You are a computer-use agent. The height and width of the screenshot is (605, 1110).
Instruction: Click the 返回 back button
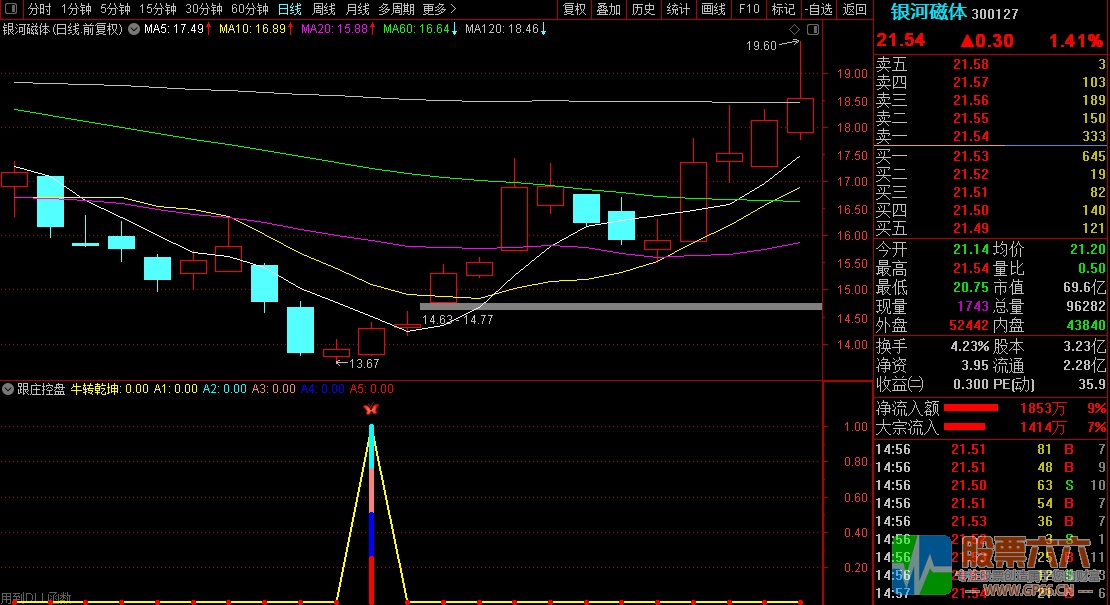854,9
